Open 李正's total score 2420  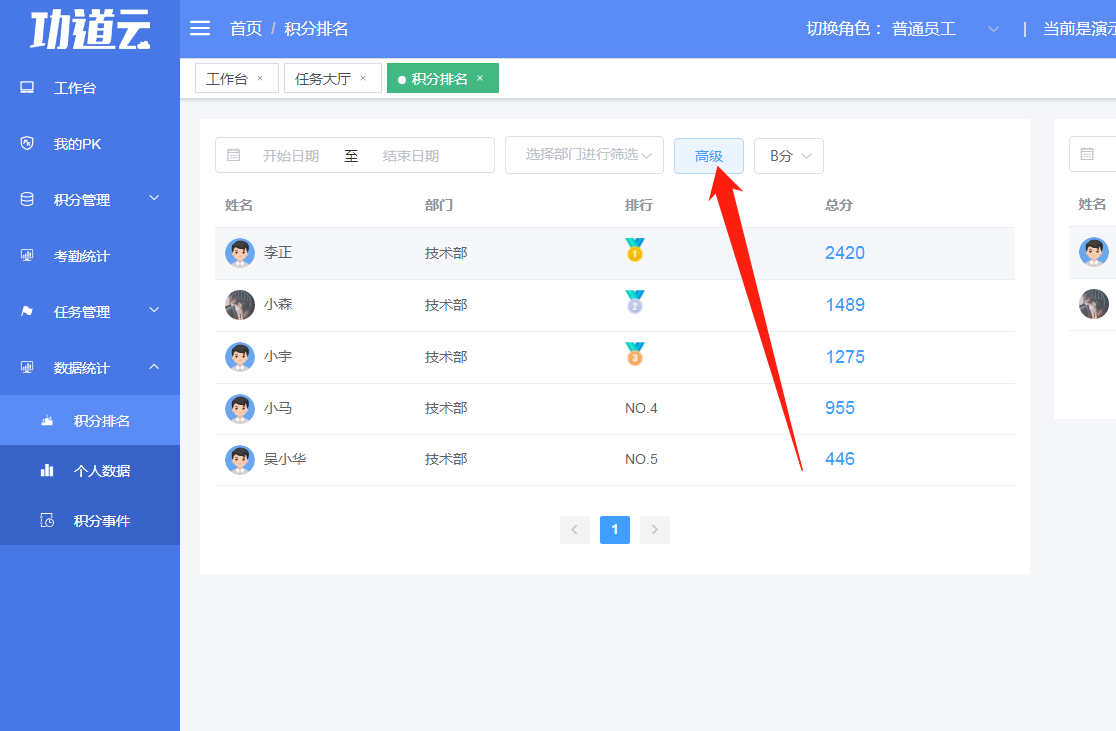(845, 253)
